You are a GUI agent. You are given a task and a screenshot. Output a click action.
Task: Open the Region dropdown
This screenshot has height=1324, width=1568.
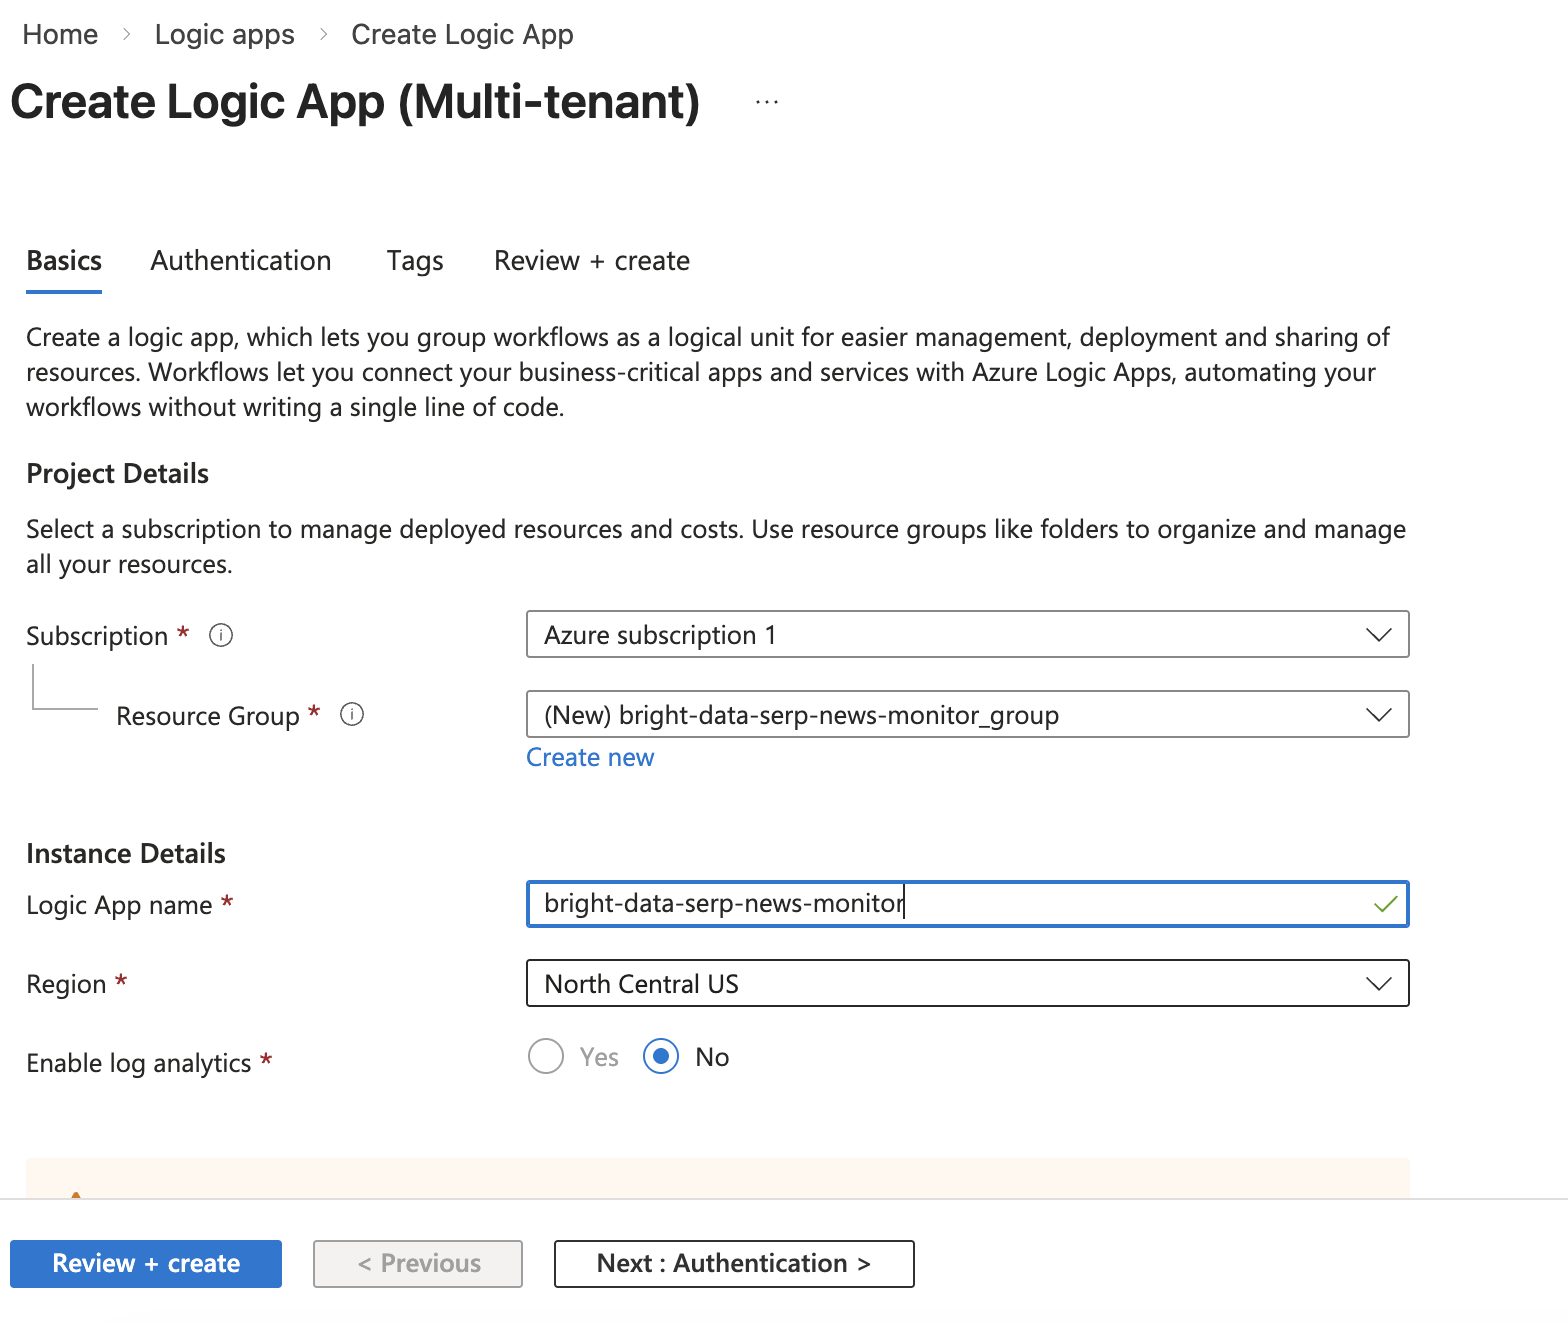pos(967,983)
